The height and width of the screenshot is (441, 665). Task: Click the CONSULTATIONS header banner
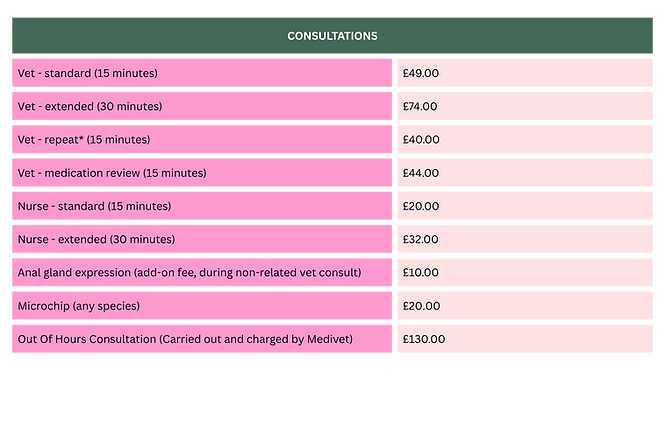pos(332,36)
